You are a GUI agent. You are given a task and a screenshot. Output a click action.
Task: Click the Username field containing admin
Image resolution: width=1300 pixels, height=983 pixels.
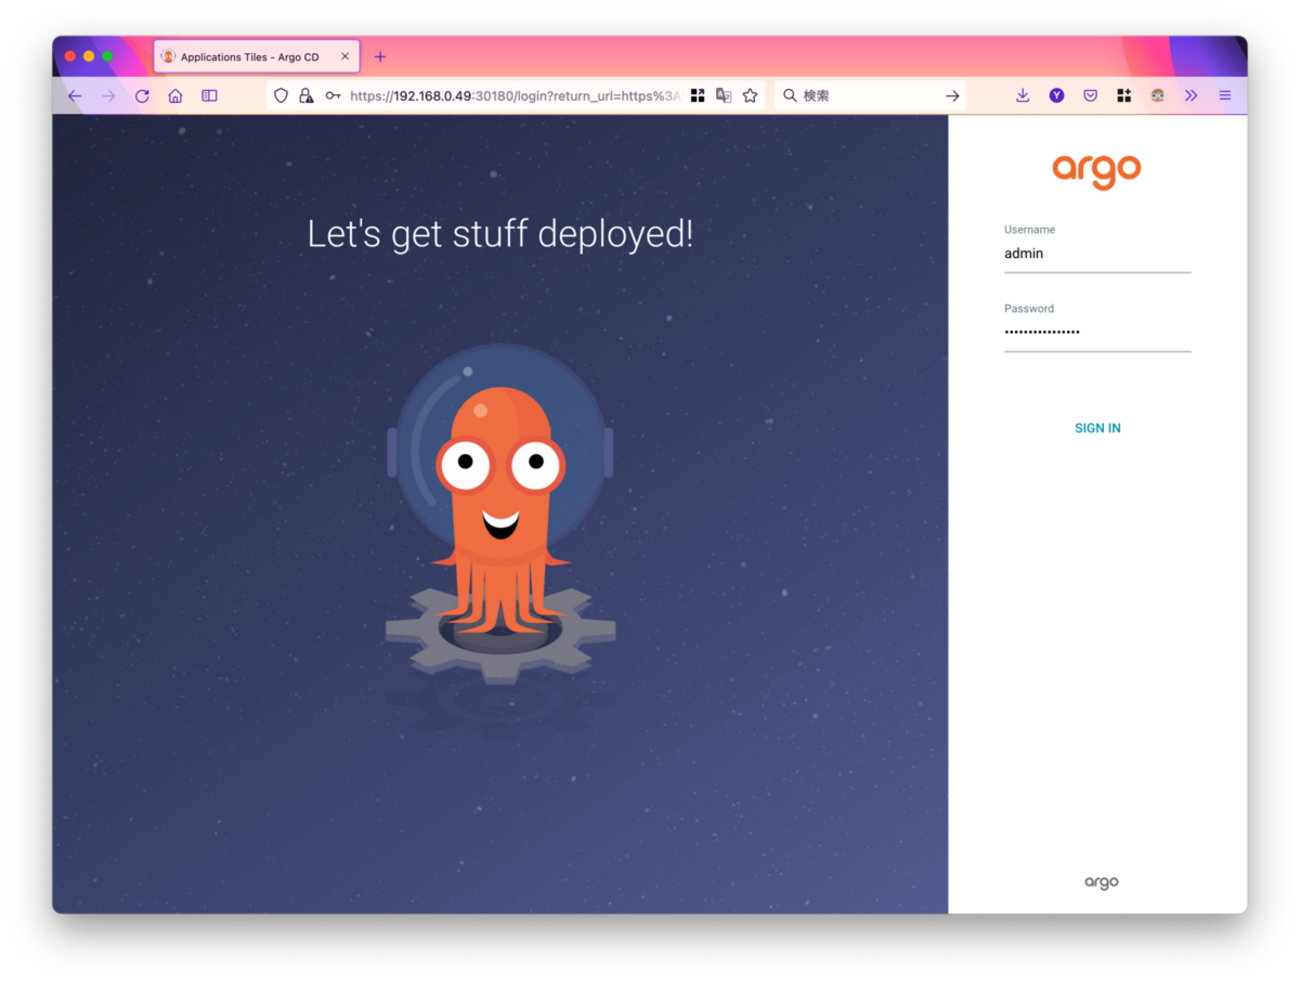[x=1097, y=254]
